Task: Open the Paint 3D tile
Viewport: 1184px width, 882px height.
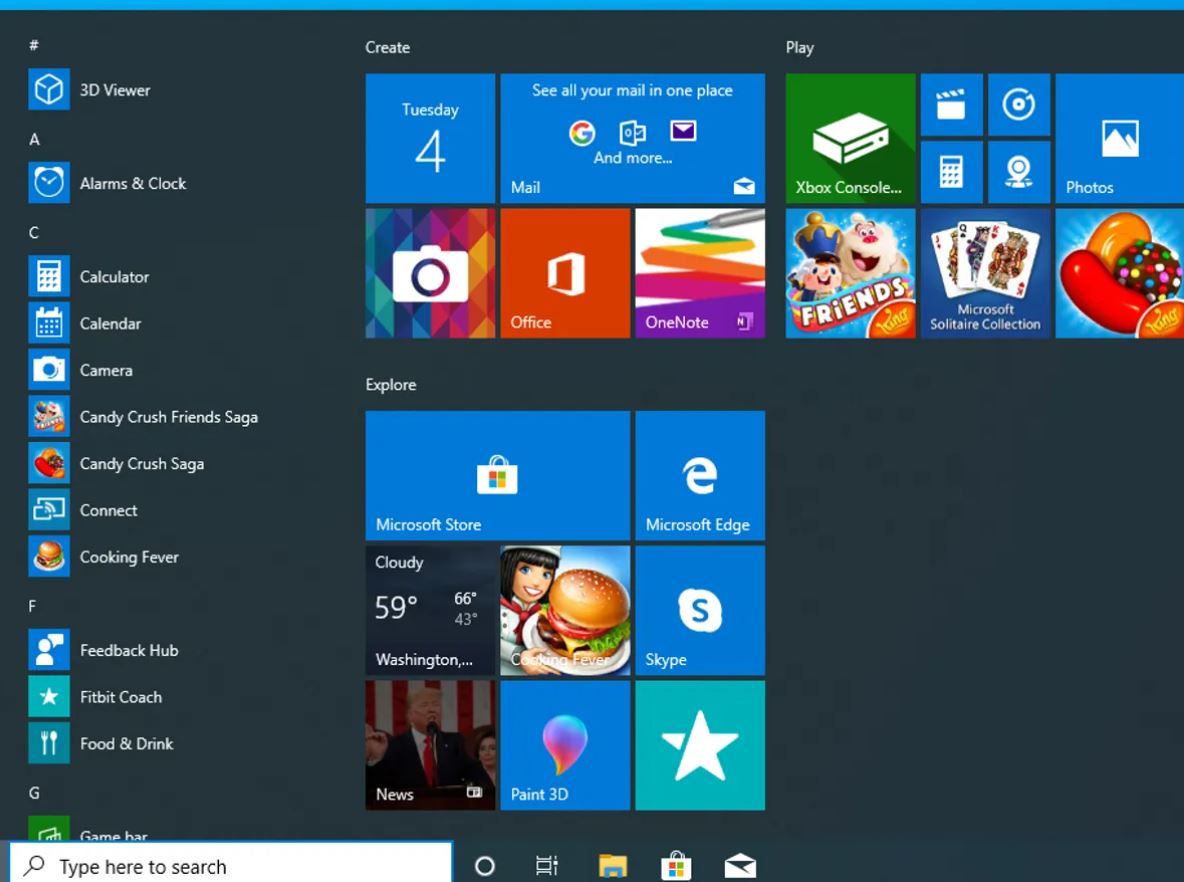Action: (x=564, y=744)
